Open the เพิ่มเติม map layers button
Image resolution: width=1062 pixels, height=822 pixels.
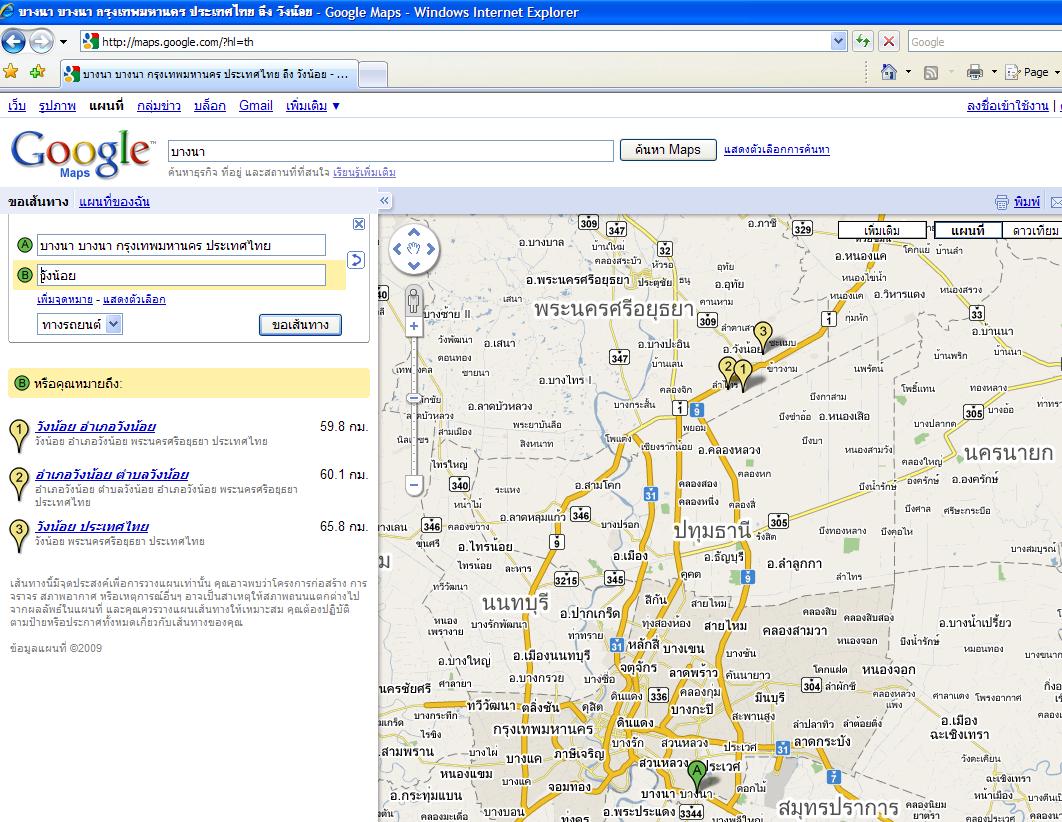pos(882,230)
